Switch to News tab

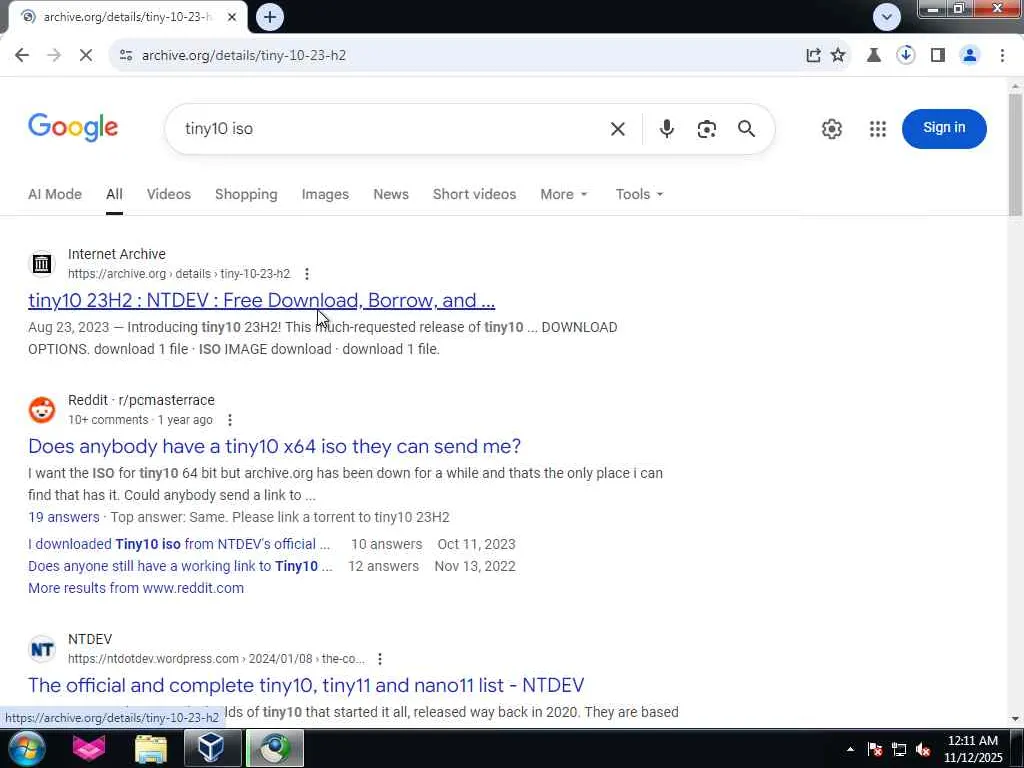pyautogui.click(x=391, y=194)
